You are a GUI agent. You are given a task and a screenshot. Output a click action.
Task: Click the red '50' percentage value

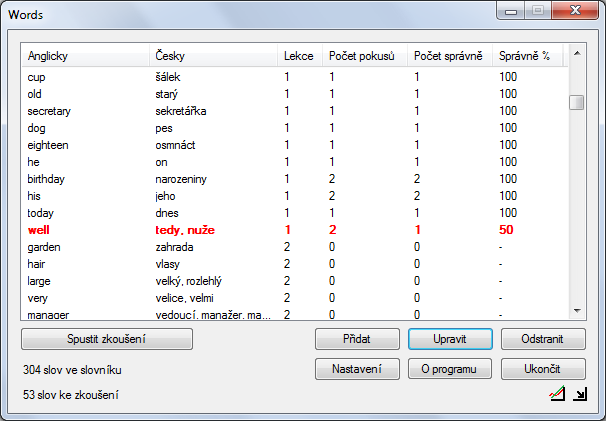pos(506,230)
